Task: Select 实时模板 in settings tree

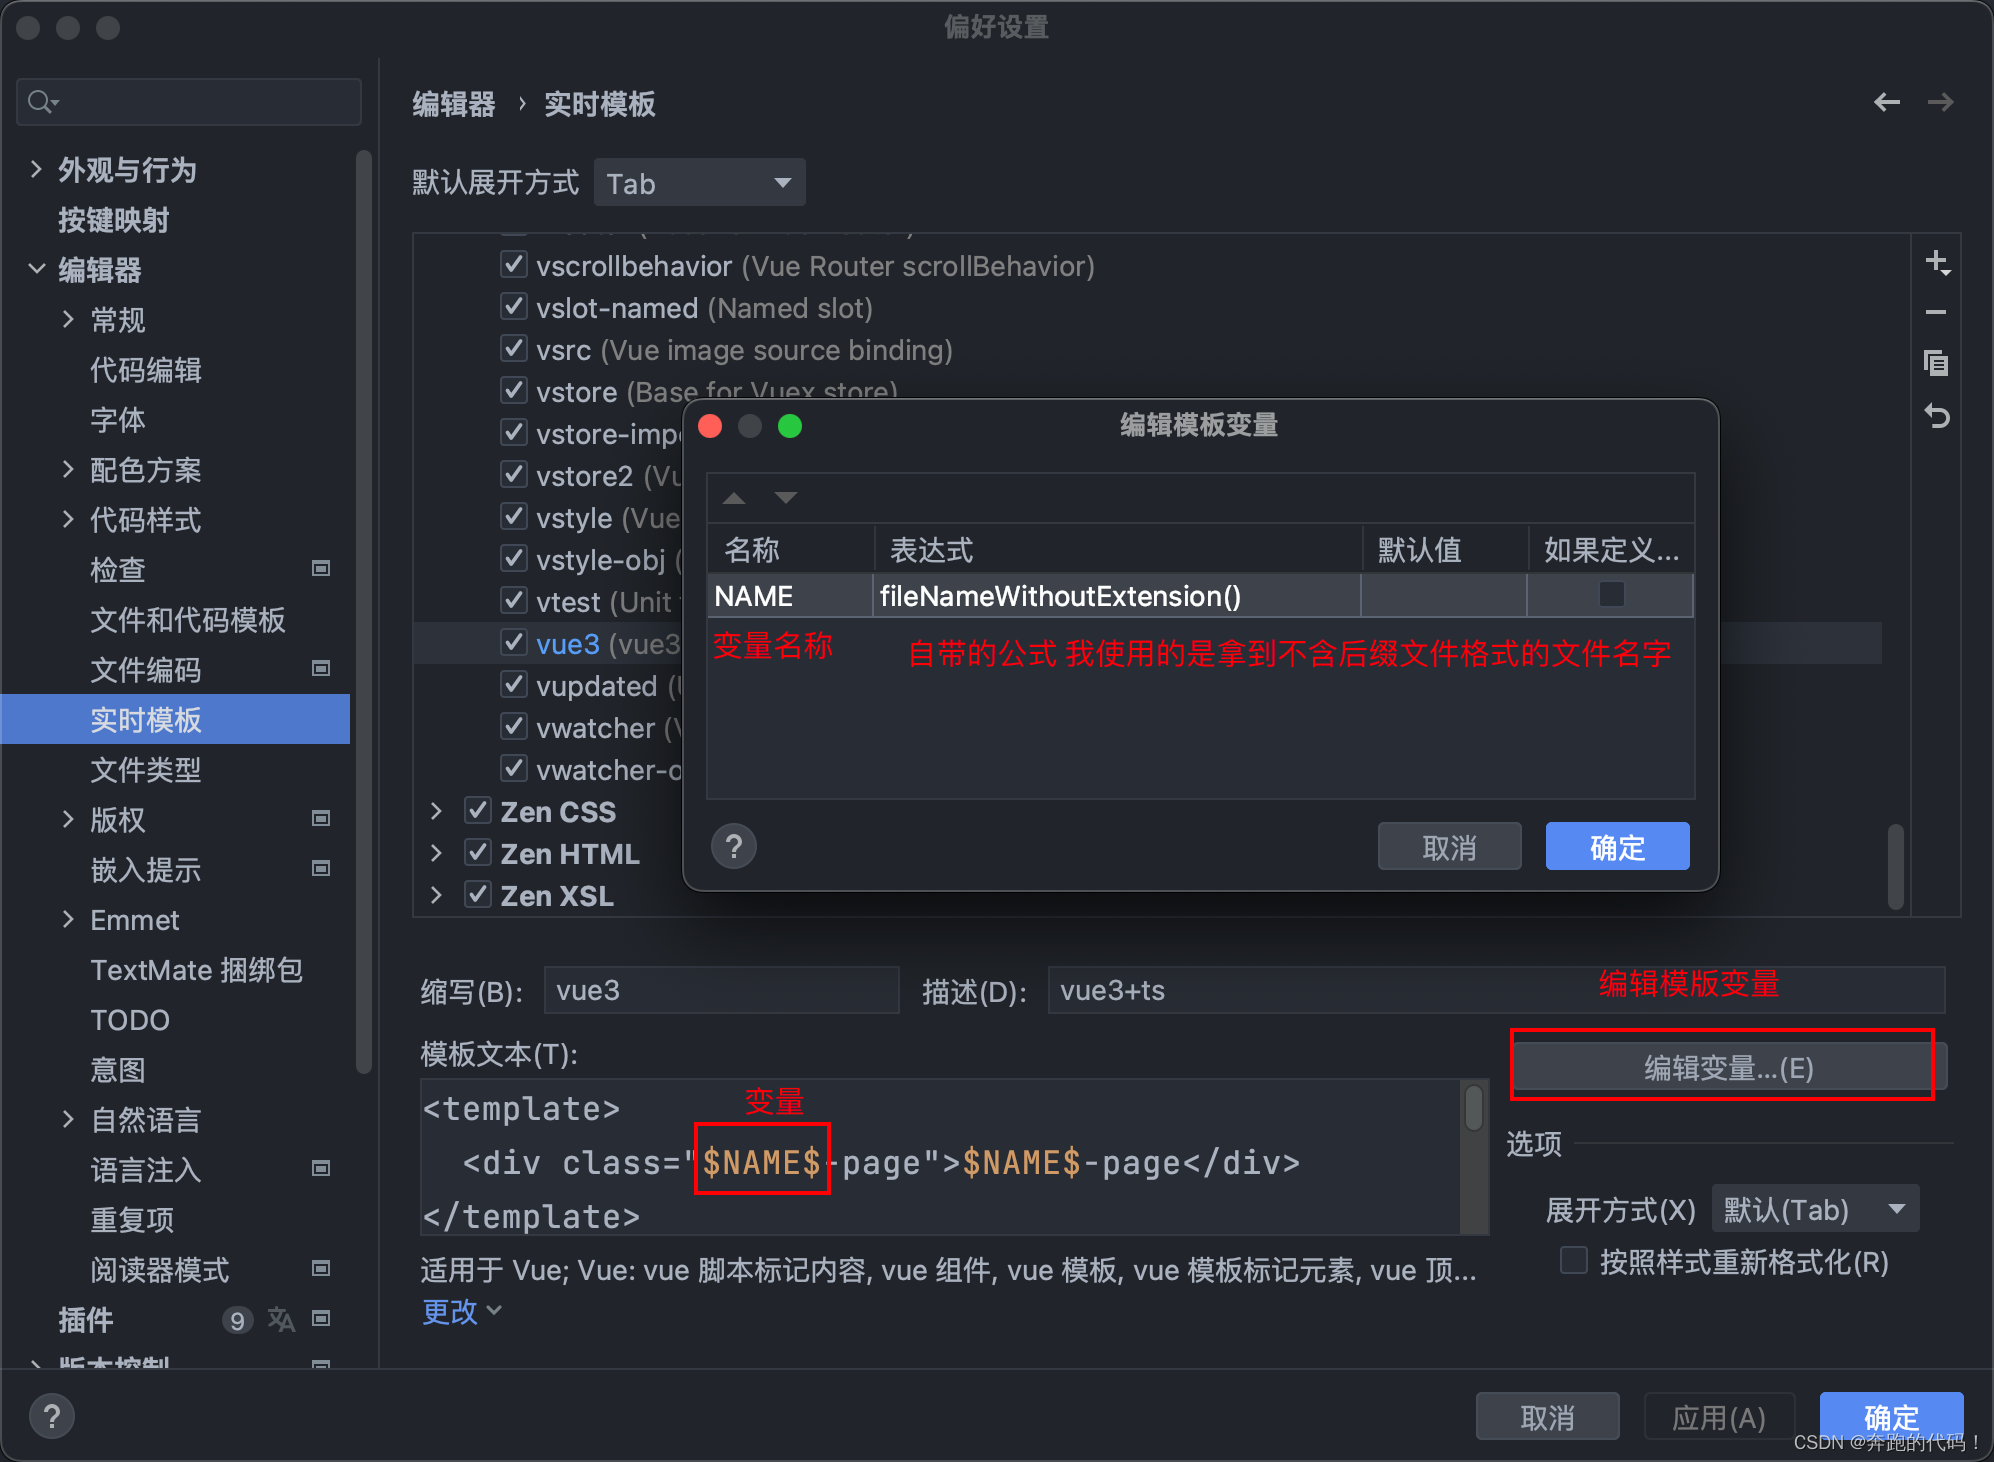Action: pos(176,719)
